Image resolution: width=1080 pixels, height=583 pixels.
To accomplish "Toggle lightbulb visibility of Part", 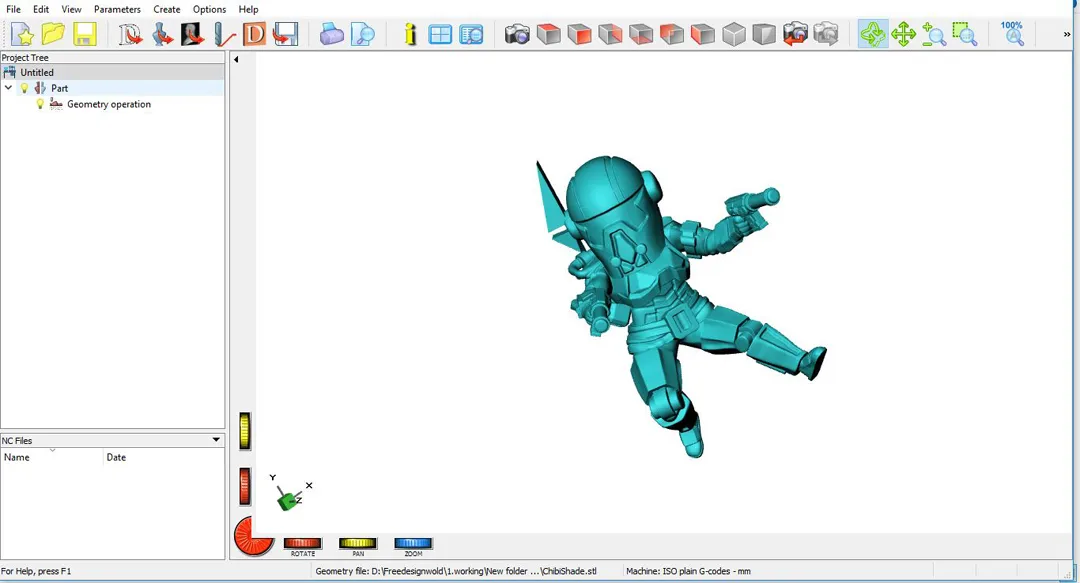I will (25, 88).
